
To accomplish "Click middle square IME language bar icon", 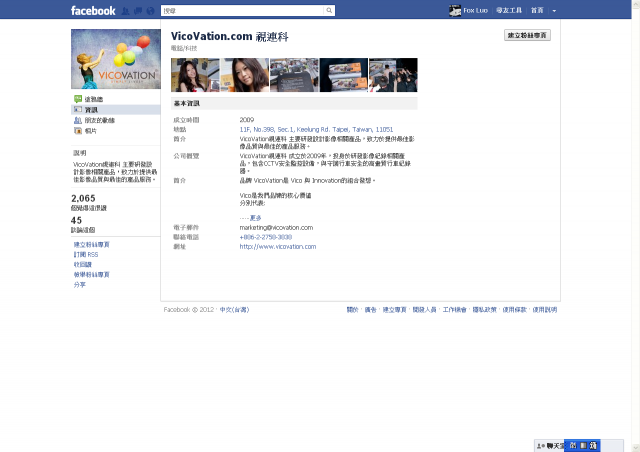I will 583,445.
